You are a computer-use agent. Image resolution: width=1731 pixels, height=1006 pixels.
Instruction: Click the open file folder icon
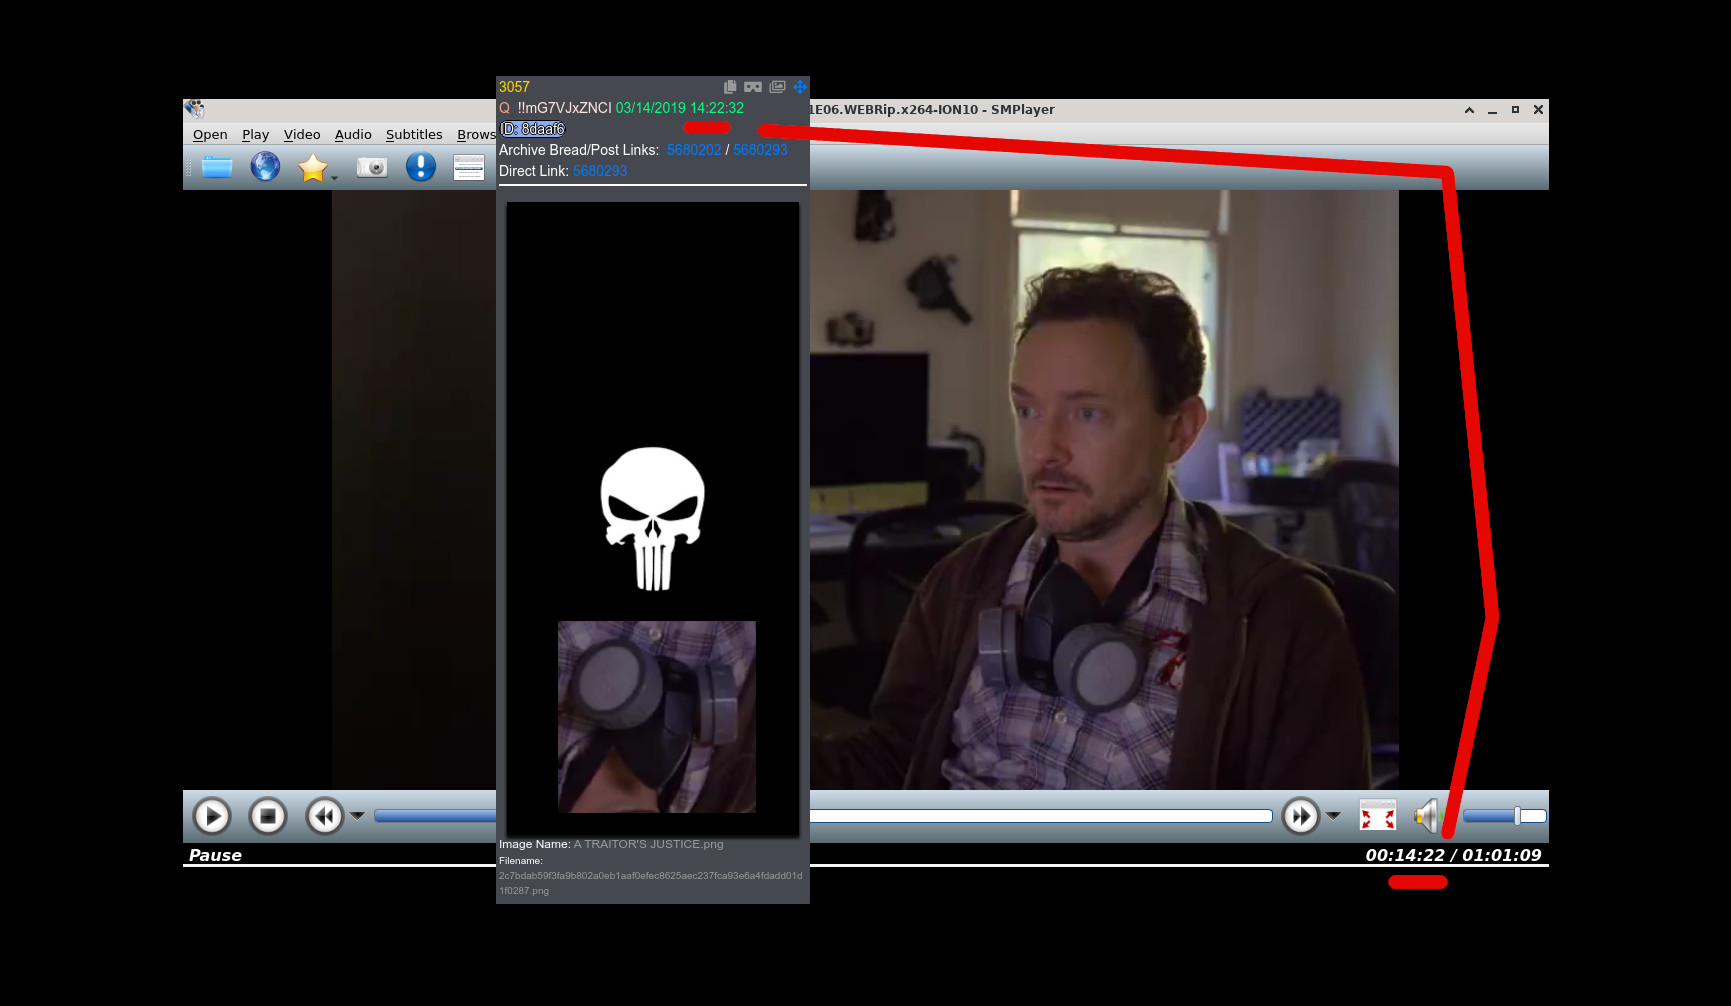tap(217, 167)
